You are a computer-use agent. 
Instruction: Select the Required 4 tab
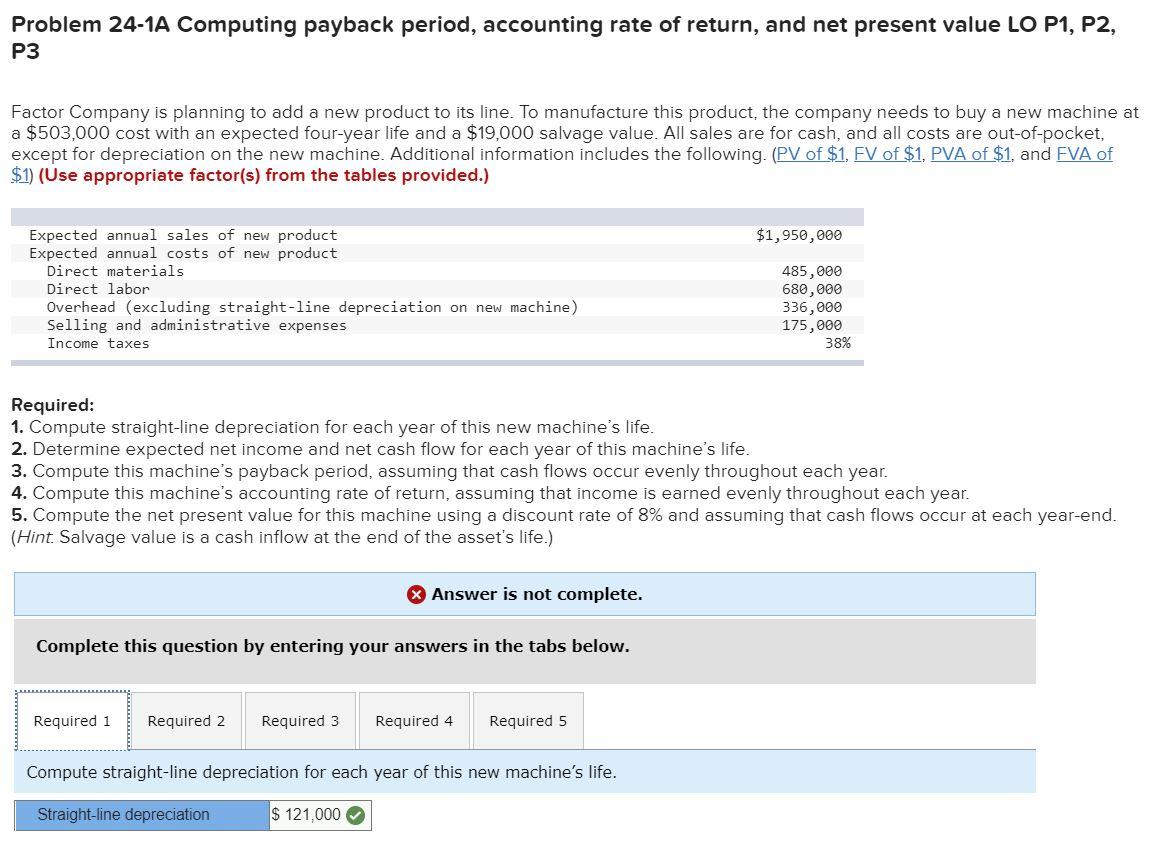click(x=413, y=720)
